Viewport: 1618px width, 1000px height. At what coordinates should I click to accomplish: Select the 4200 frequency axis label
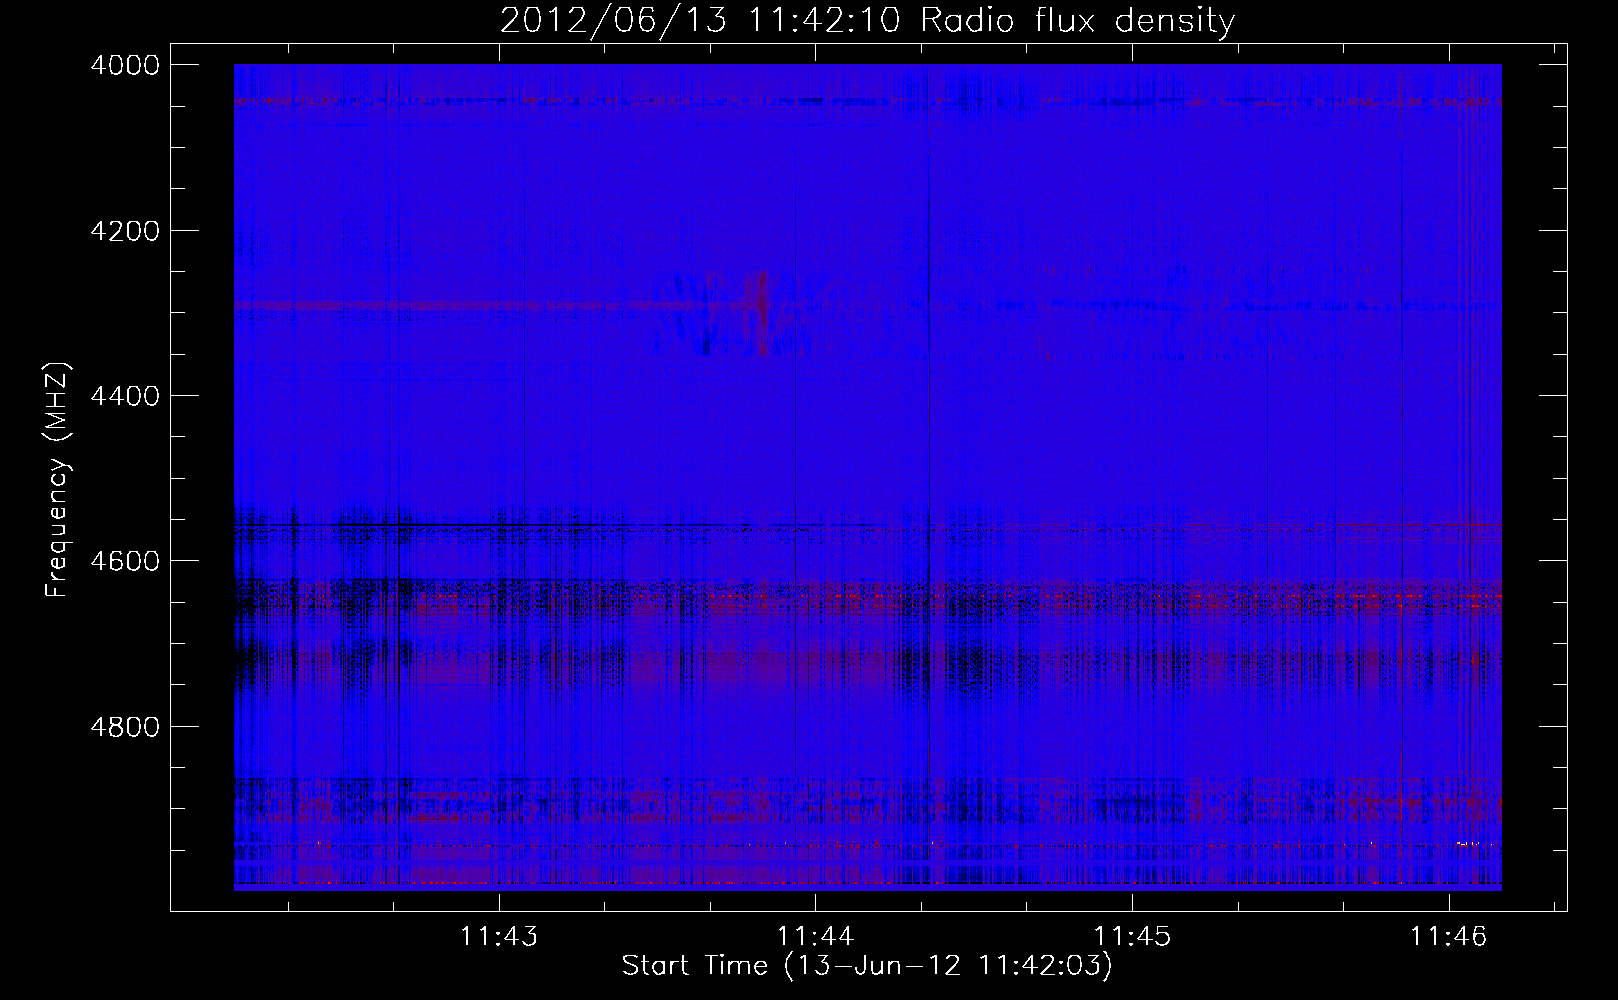pos(124,231)
